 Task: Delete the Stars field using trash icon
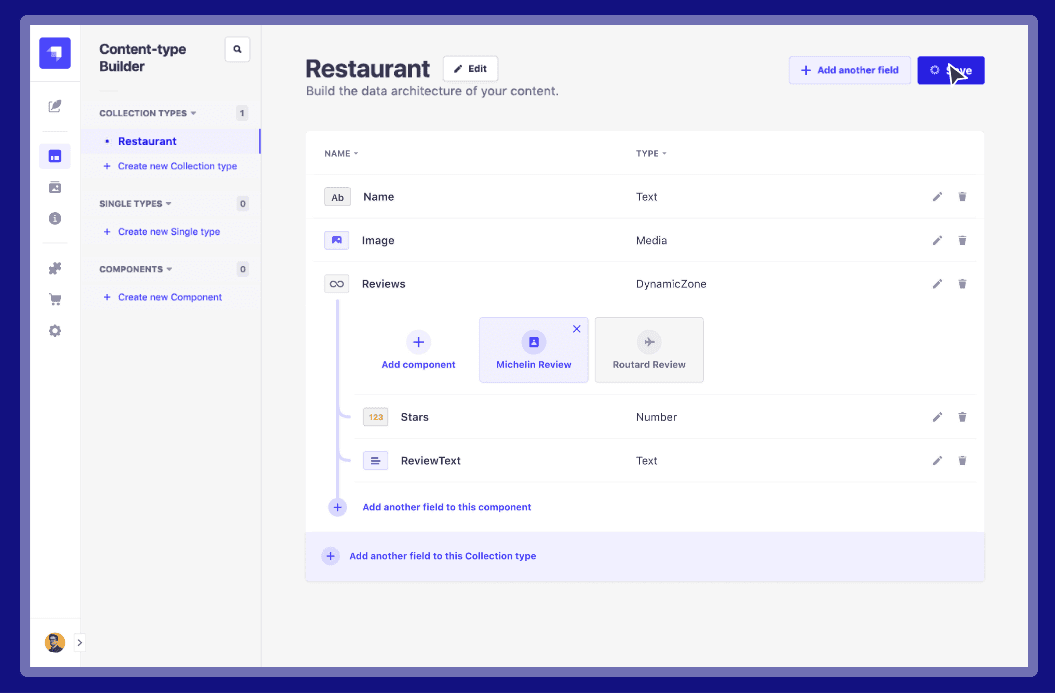click(962, 417)
